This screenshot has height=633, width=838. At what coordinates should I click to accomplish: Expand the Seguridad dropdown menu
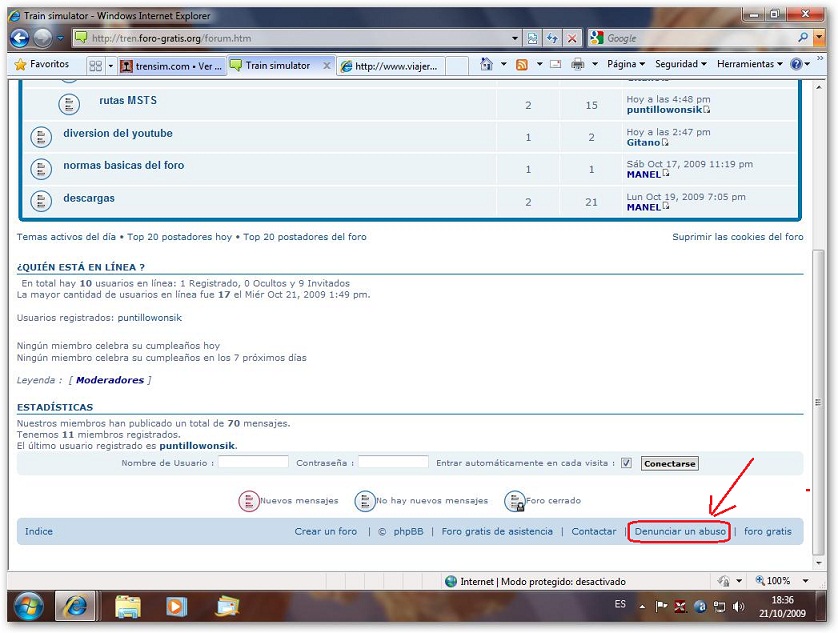coord(680,64)
